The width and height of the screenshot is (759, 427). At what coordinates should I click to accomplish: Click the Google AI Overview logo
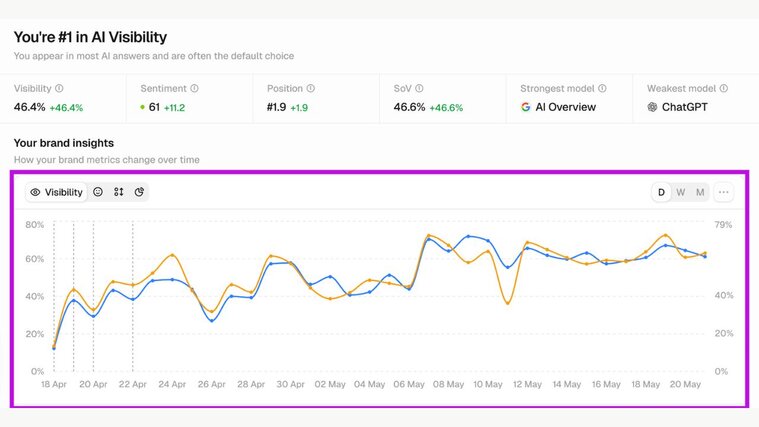[x=526, y=107]
